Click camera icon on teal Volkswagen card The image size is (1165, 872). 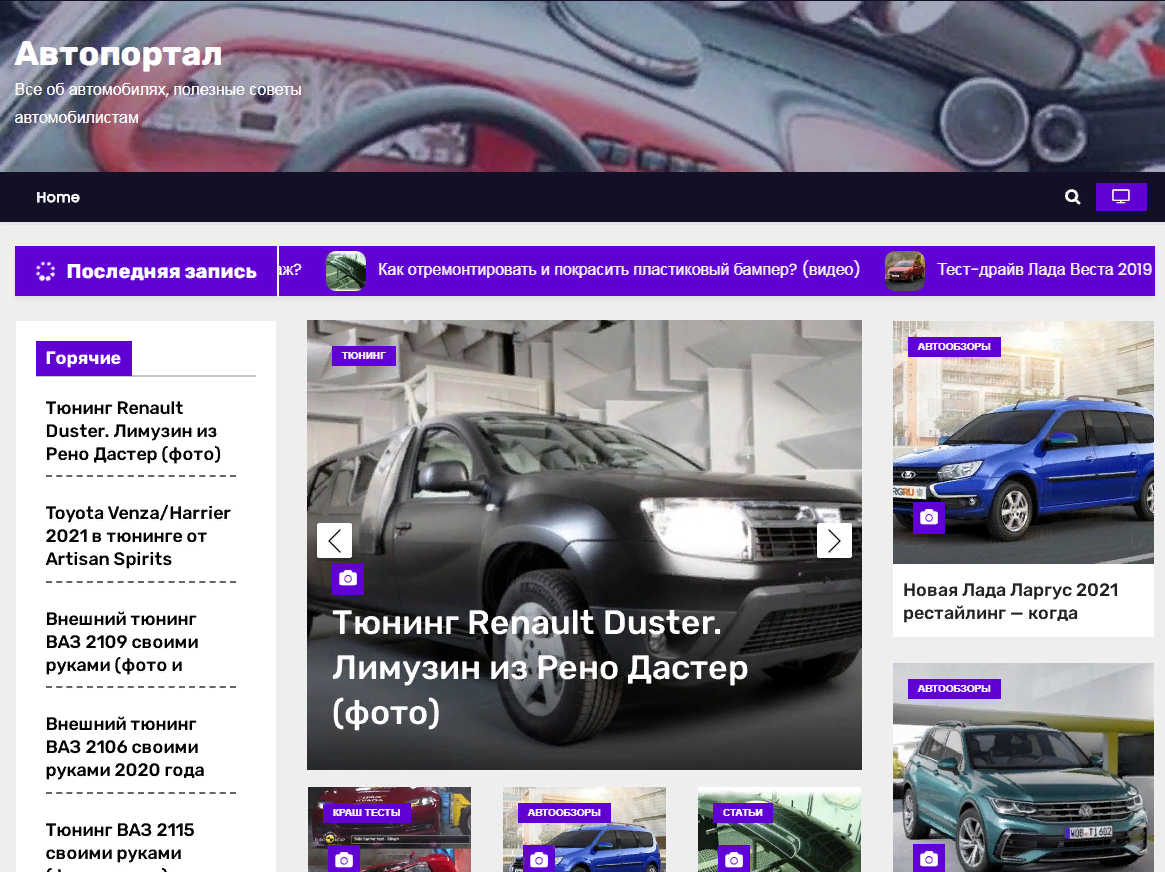pos(929,859)
